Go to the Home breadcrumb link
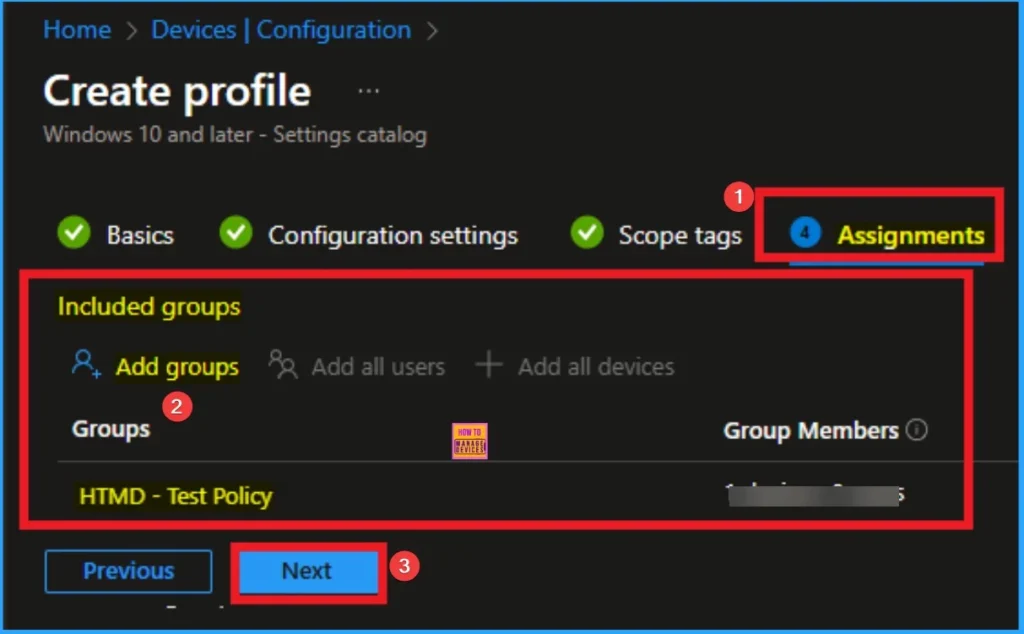Screen dimensions: 1024x634 click(x=77, y=30)
